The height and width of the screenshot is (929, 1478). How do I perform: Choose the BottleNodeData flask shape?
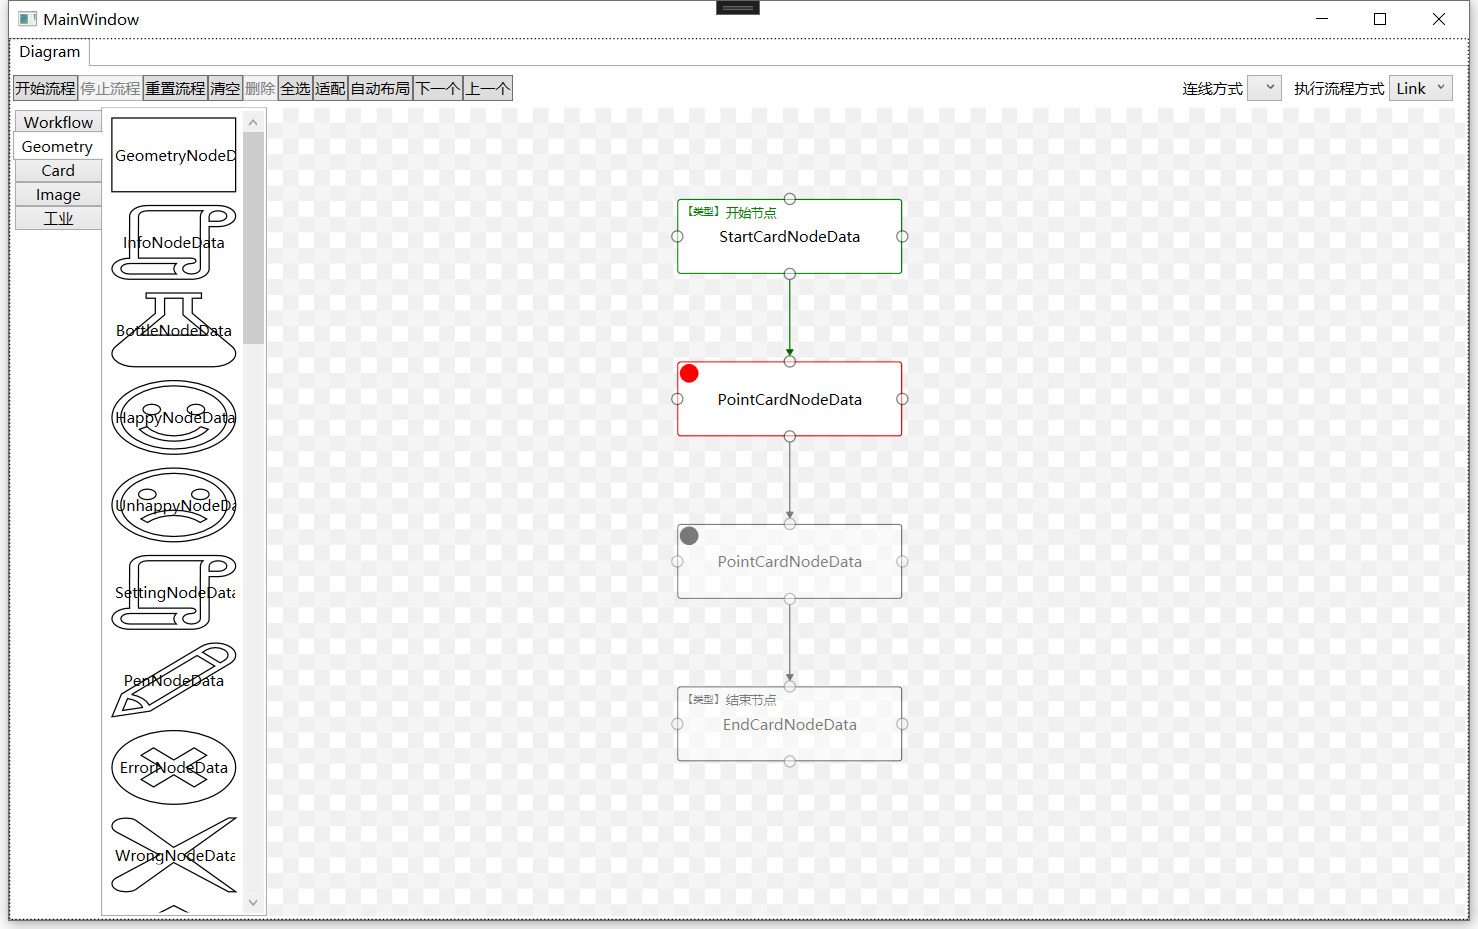pyautogui.click(x=174, y=330)
